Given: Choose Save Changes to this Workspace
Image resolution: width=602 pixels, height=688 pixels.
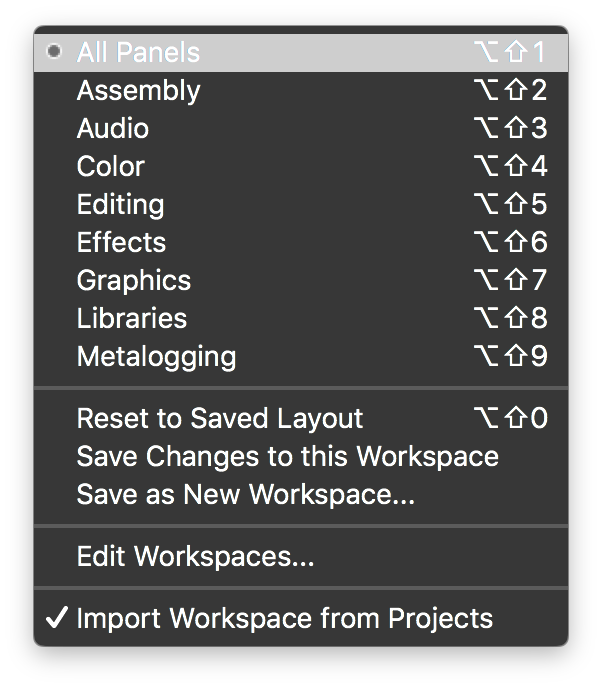Looking at the screenshot, I should point(287,457).
